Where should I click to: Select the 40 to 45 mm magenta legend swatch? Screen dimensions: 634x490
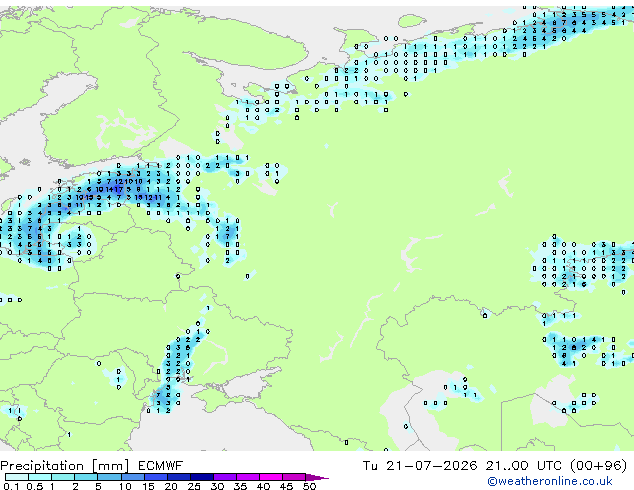[271, 477]
